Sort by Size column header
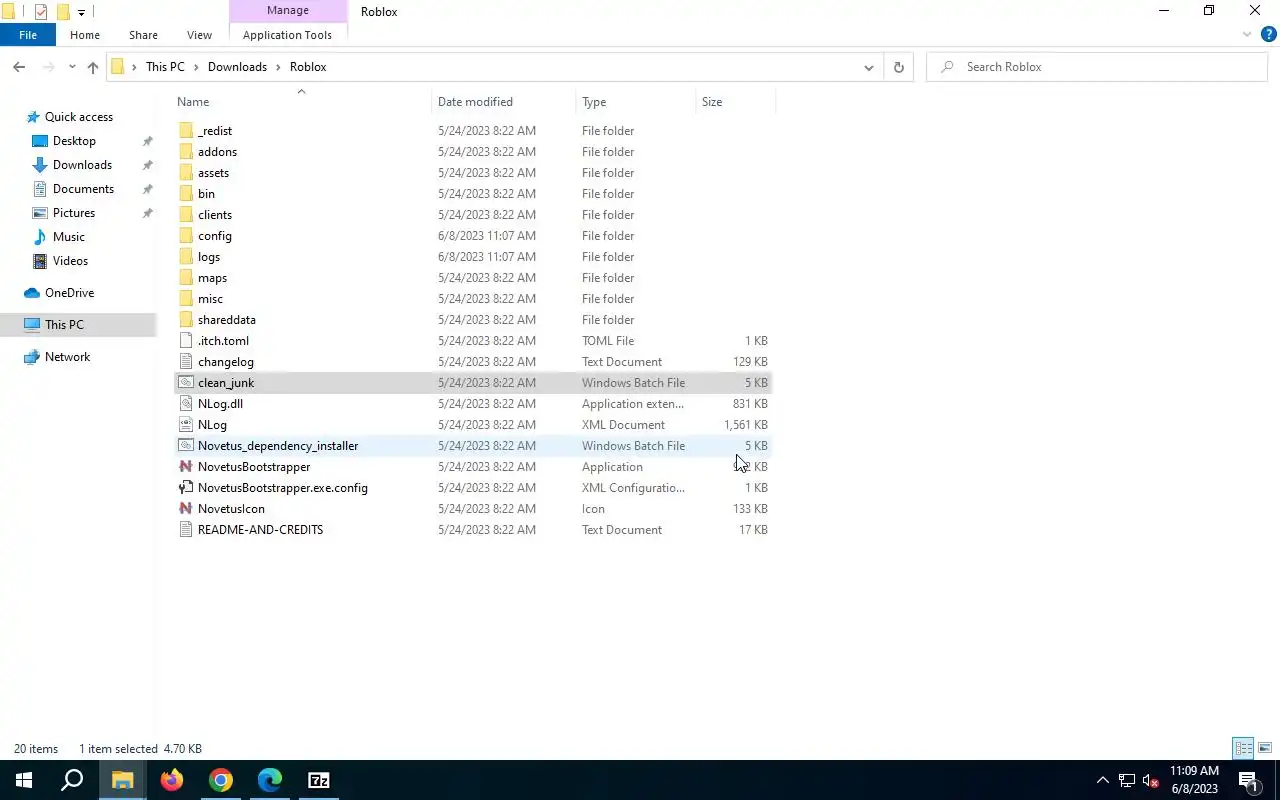The height and width of the screenshot is (800, 1280). point(735,102)
